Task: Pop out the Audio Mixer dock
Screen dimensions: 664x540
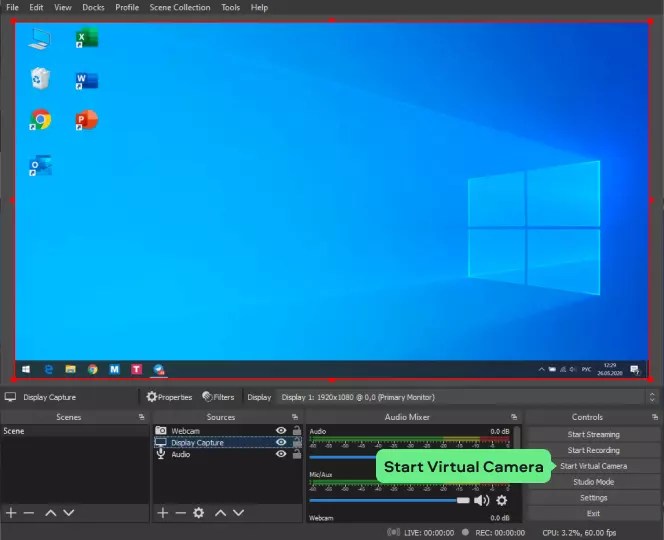Action: point(514,417)
